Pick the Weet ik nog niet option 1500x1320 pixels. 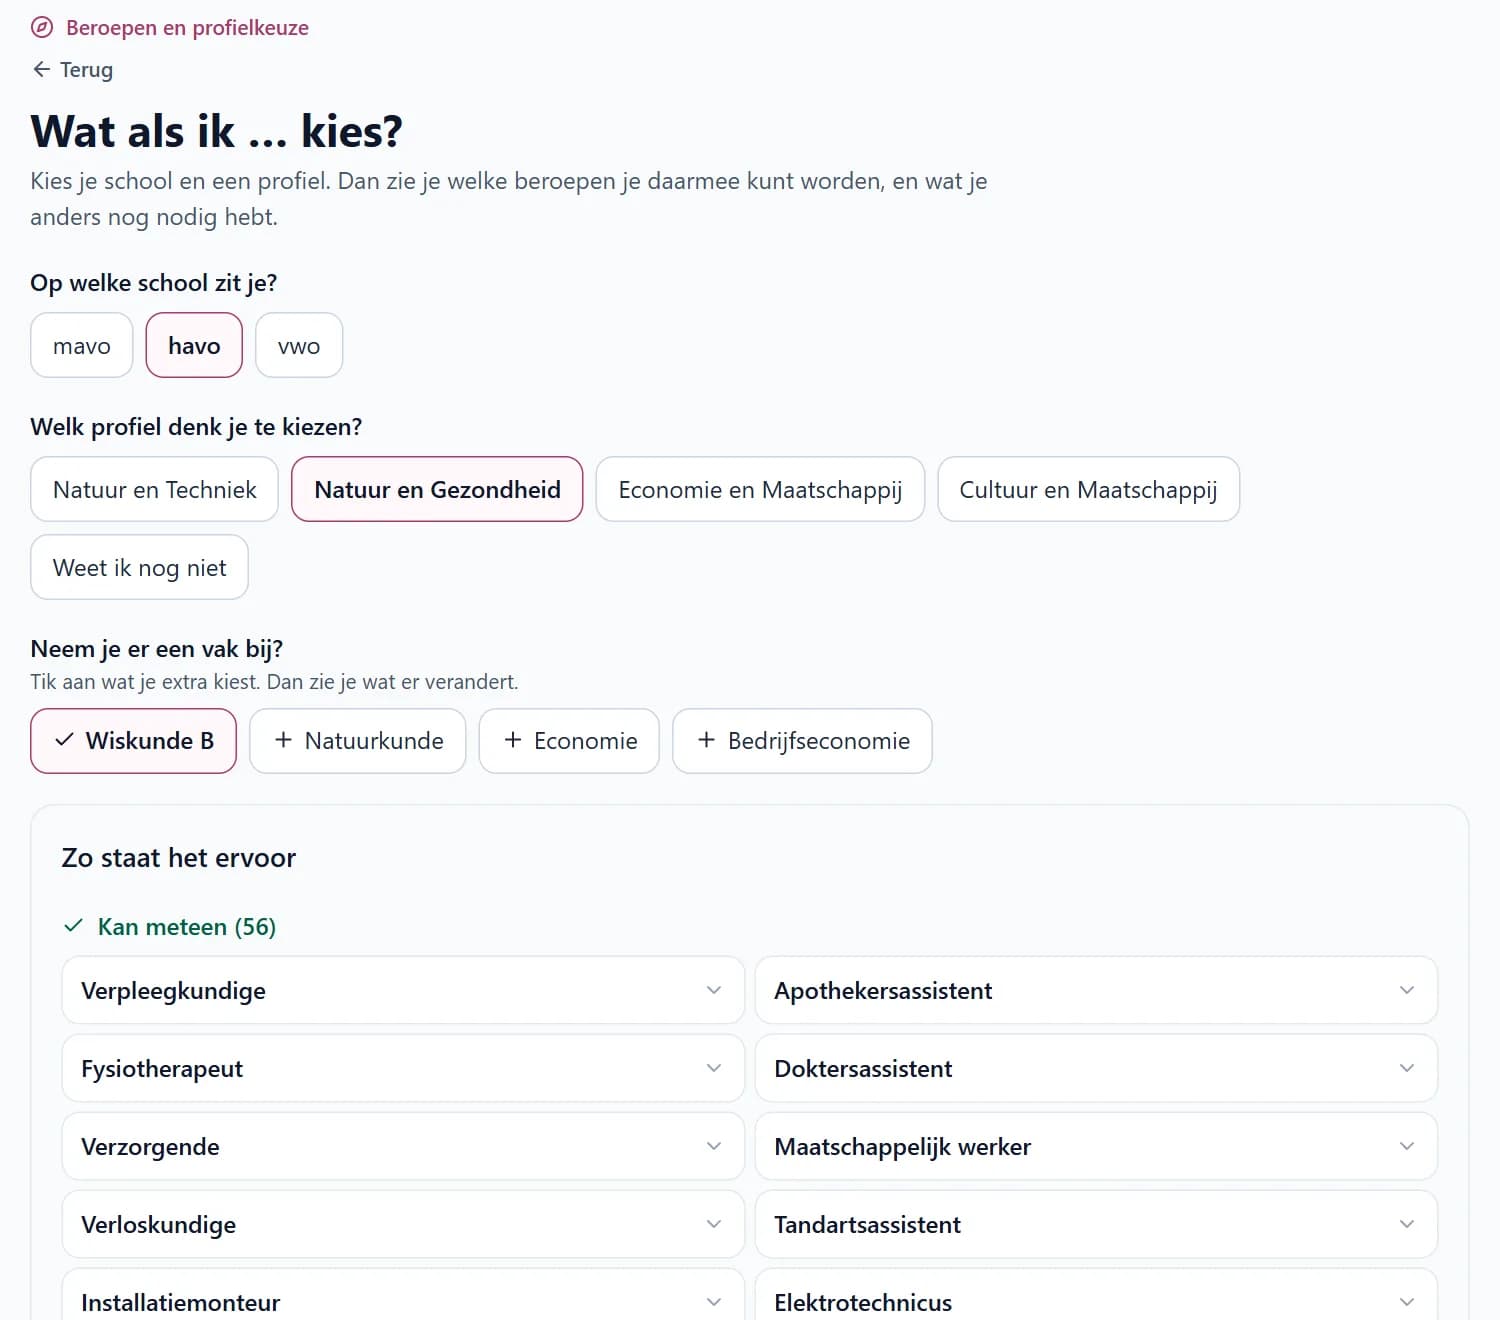coord(140,567)
